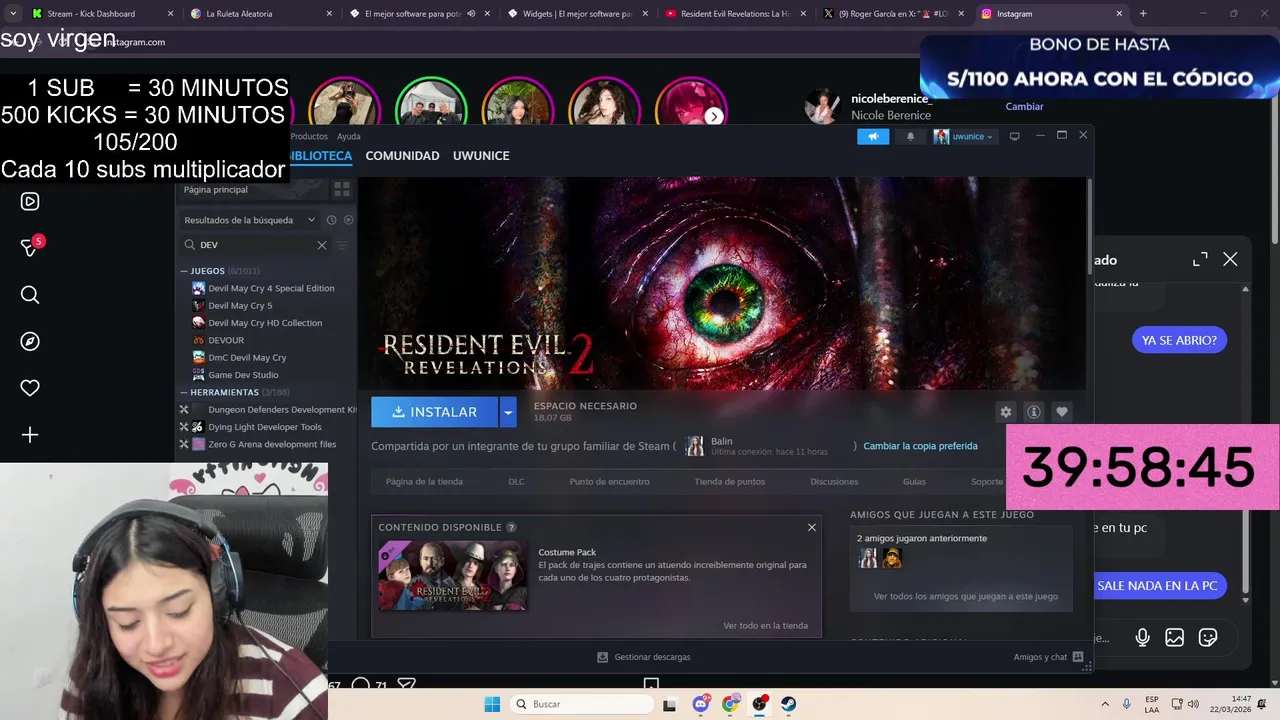Select Zero G Arena development files
Image resolution: width=1280 pixels, height=720 pixels.
pos(270,444)
